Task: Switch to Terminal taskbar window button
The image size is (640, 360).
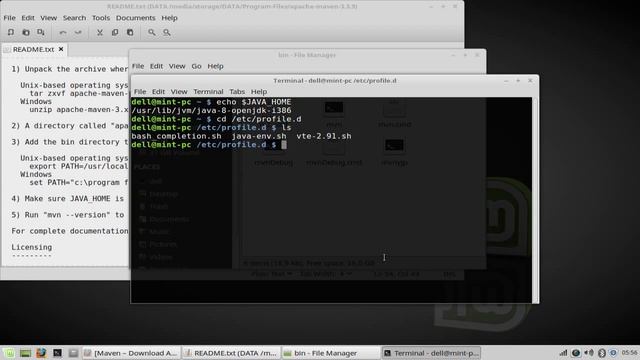Action: (x=431, y=353)
